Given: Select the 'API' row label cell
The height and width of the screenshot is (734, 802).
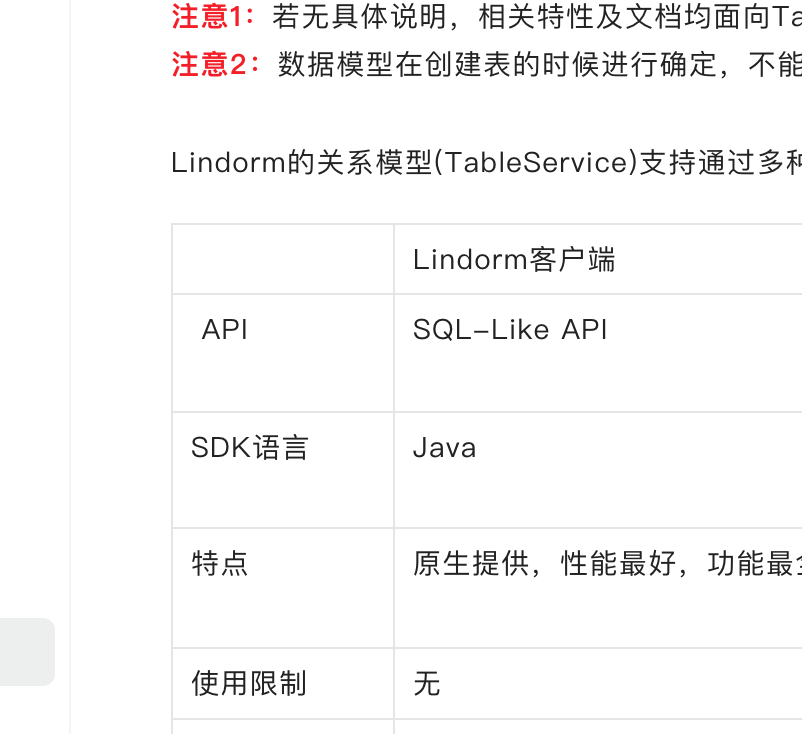Looking at the screenshot, I should (x=283, y=353).
